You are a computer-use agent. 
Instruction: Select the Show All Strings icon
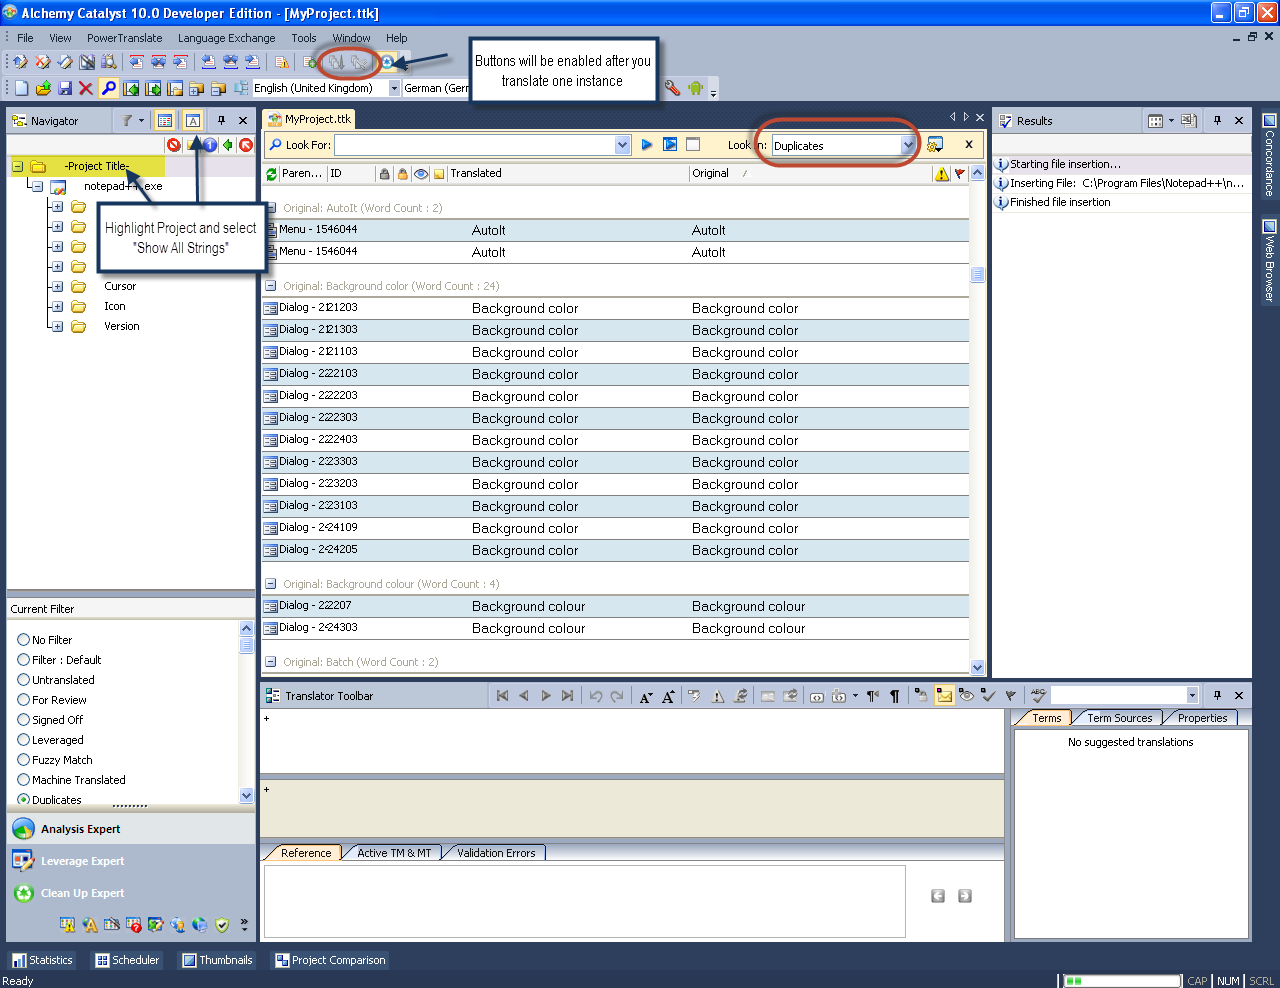[193, 120]
